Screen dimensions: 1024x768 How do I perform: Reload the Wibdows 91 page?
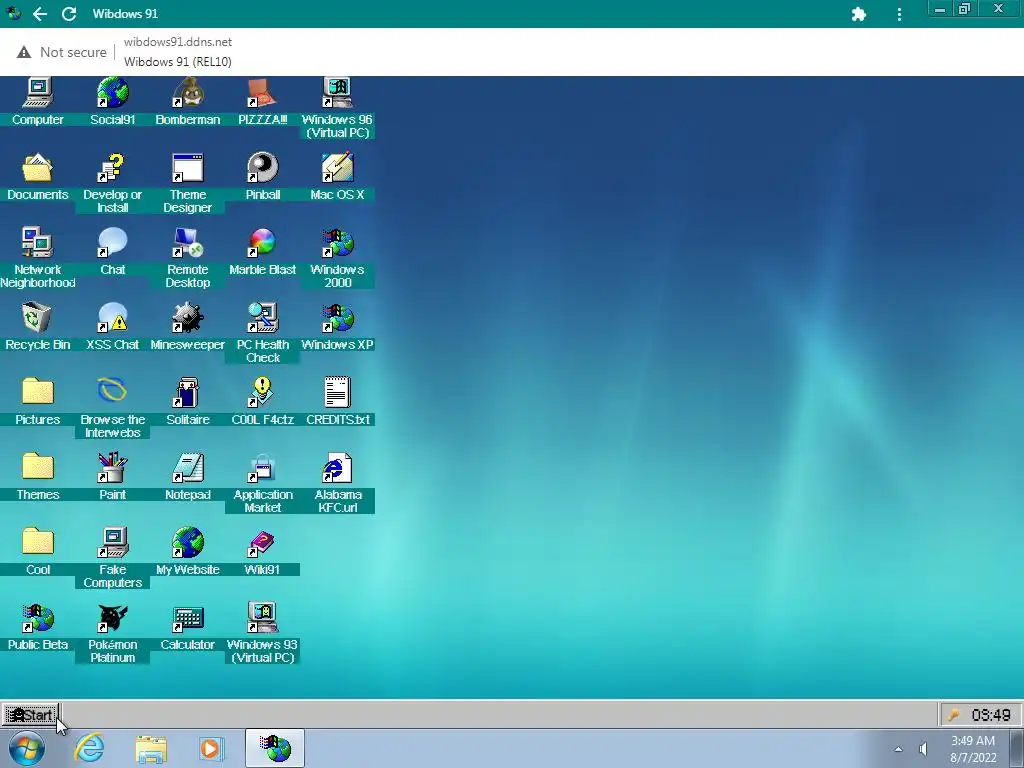(x=69, y=14)
